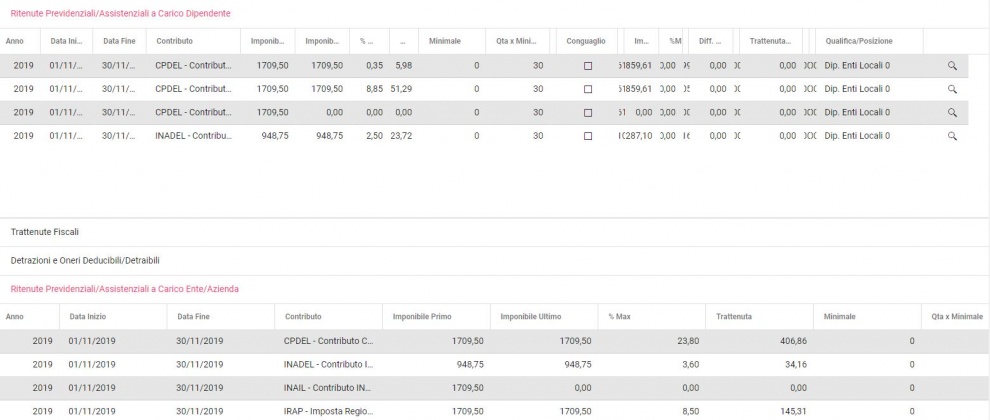Viewport: 990px width, 420px height.
Task: Open magnifier for CPDEL row with 0,35 percent
Action: [x=952, y=65]
